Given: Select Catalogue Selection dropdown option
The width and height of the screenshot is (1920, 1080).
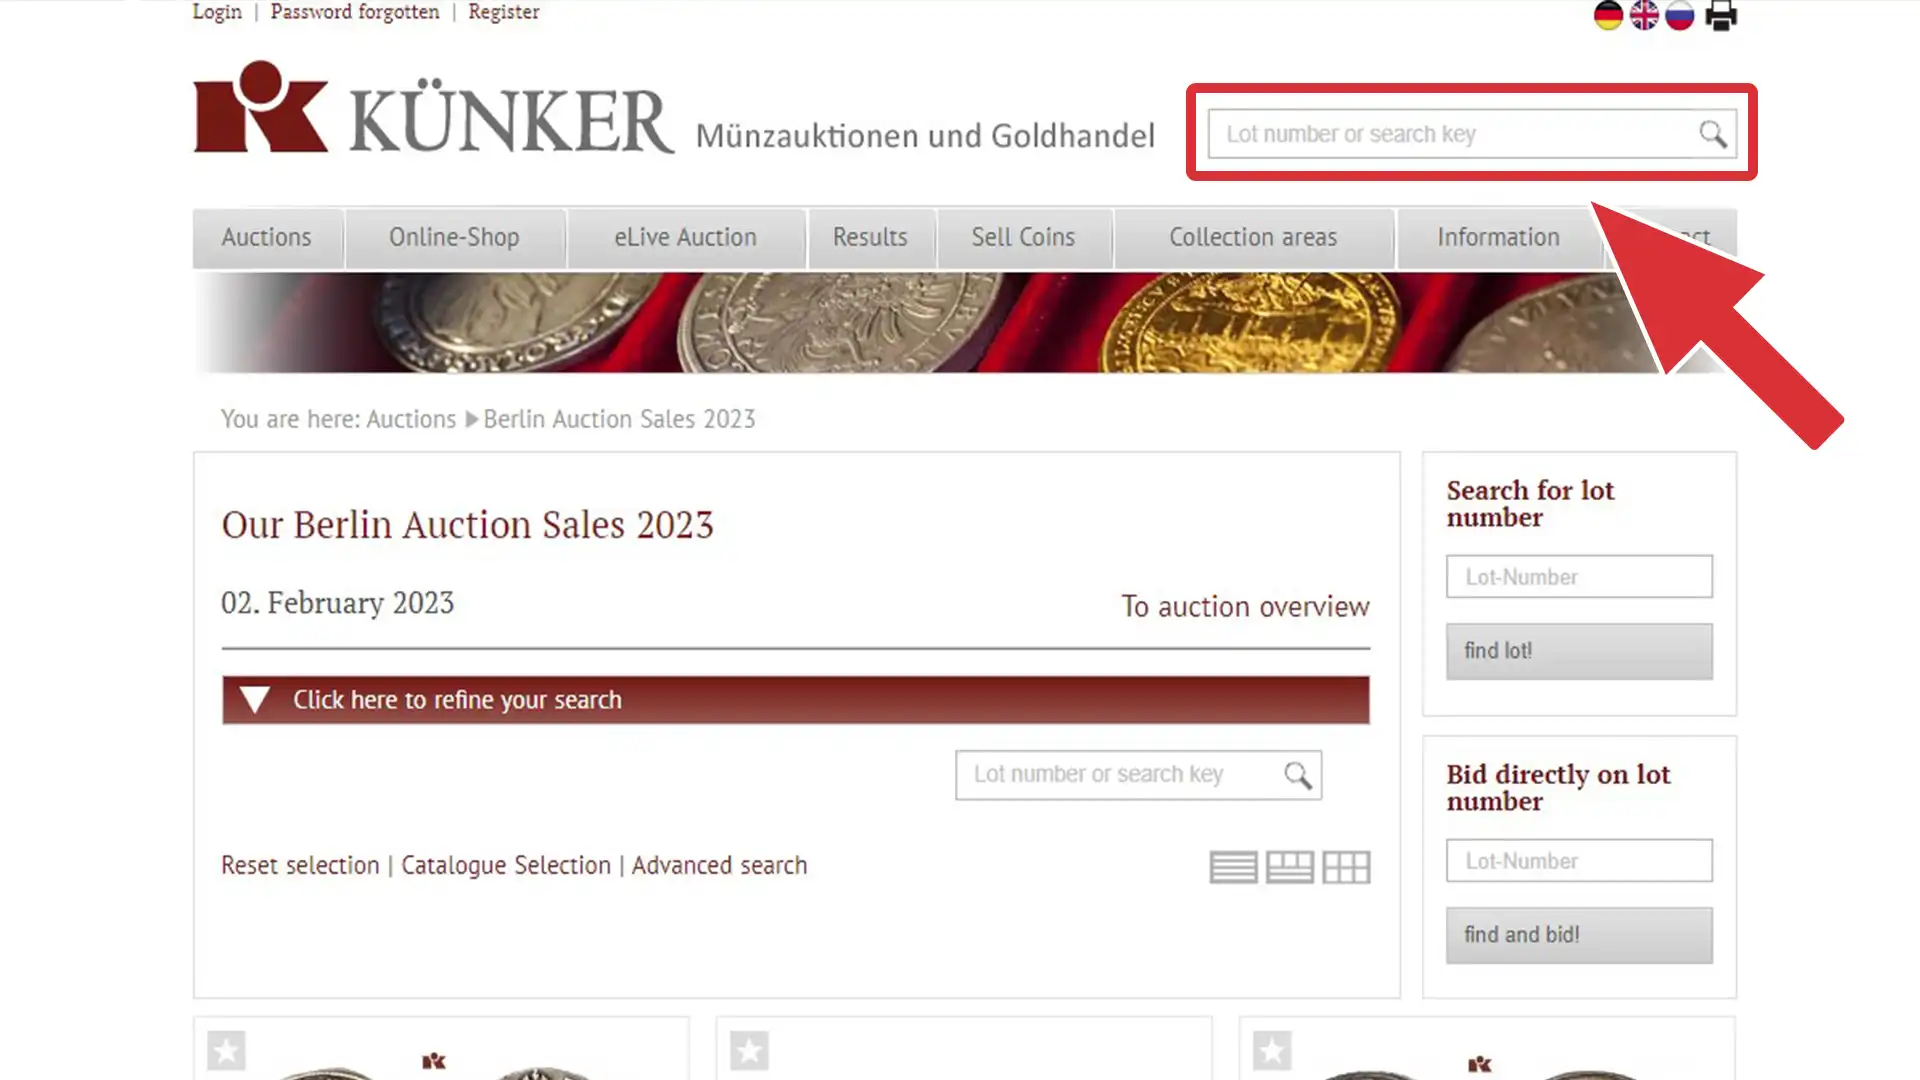Looking at the screenshot, I should pyautogui.click(x=505, y=865).
